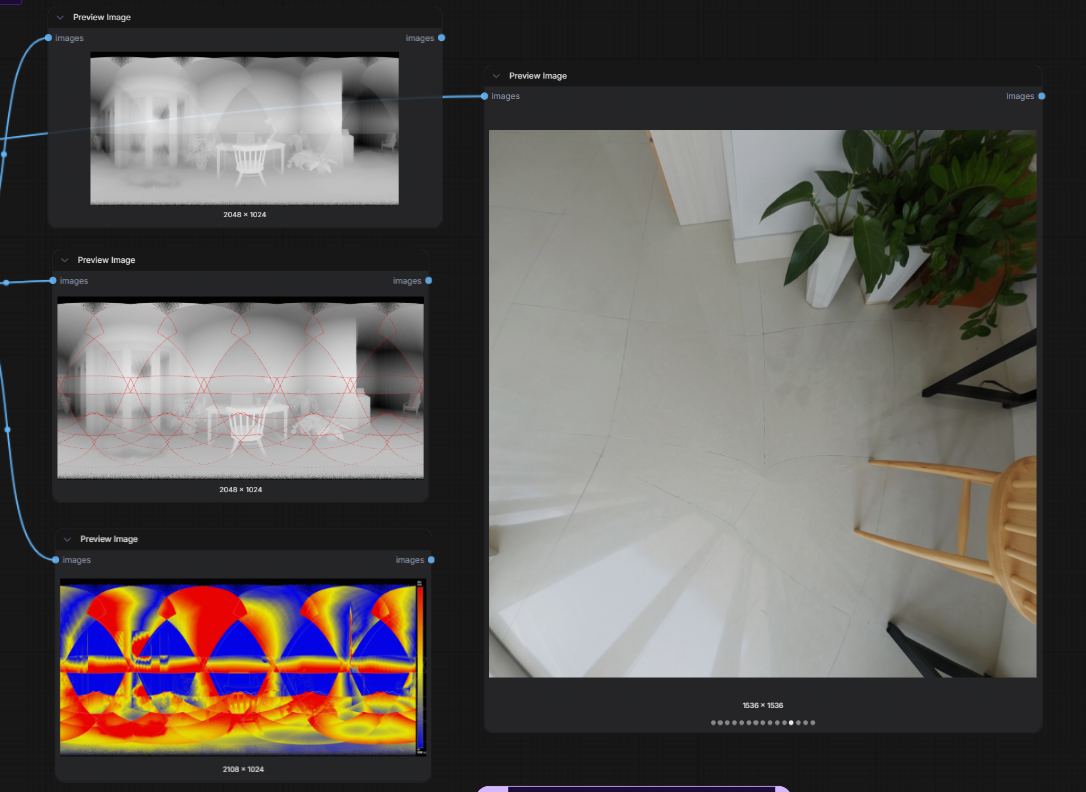Select the Preview Image title of the red-line node
Image resolution: width=1086 pixels, height=792 pixels.
(x=106, y=260)
